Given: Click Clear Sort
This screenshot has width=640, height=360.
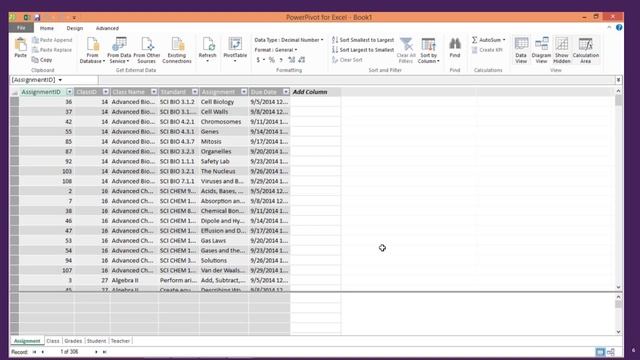Looking at the screenshot, I should coord(347,60).
